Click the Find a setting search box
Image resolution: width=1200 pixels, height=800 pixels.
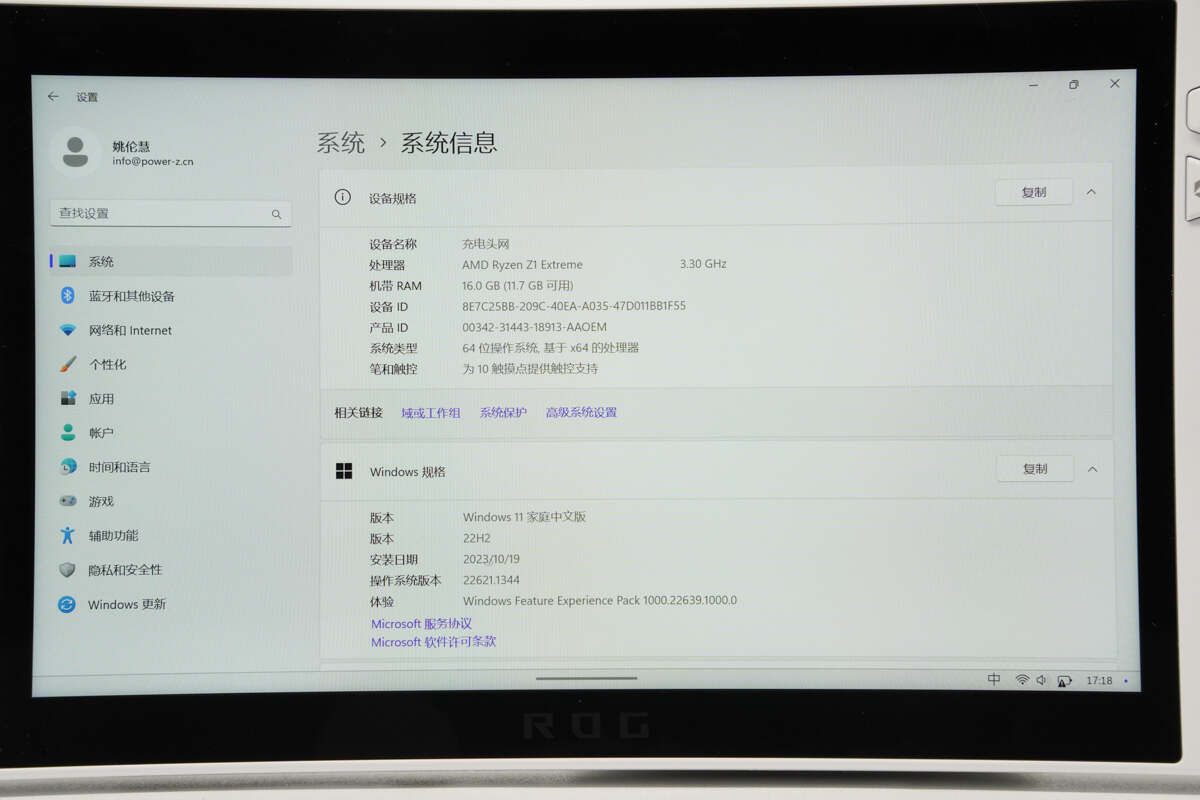[160, 213]
